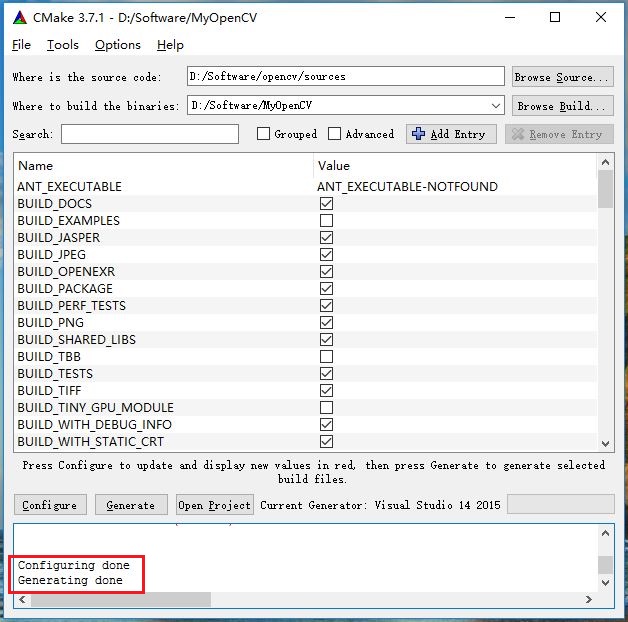628x622 pixels.
Task: Click the 'Generating done' log line
Action: click(x=70, y=580)
